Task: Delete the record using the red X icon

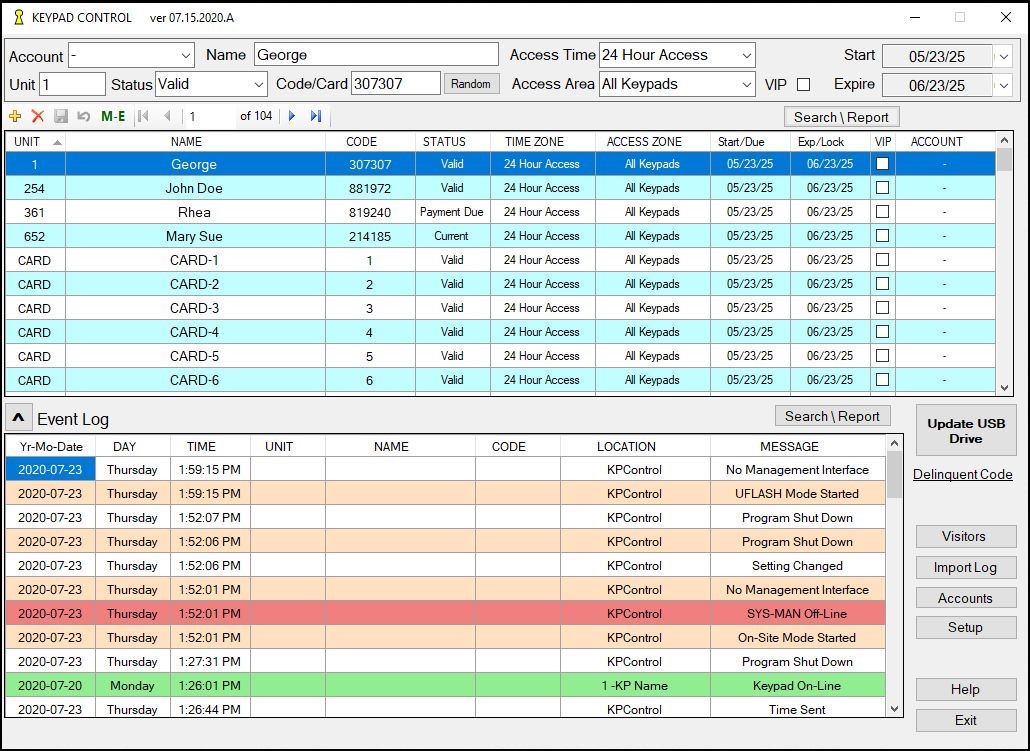Action: pyautogui.click(x=37, y=116)
